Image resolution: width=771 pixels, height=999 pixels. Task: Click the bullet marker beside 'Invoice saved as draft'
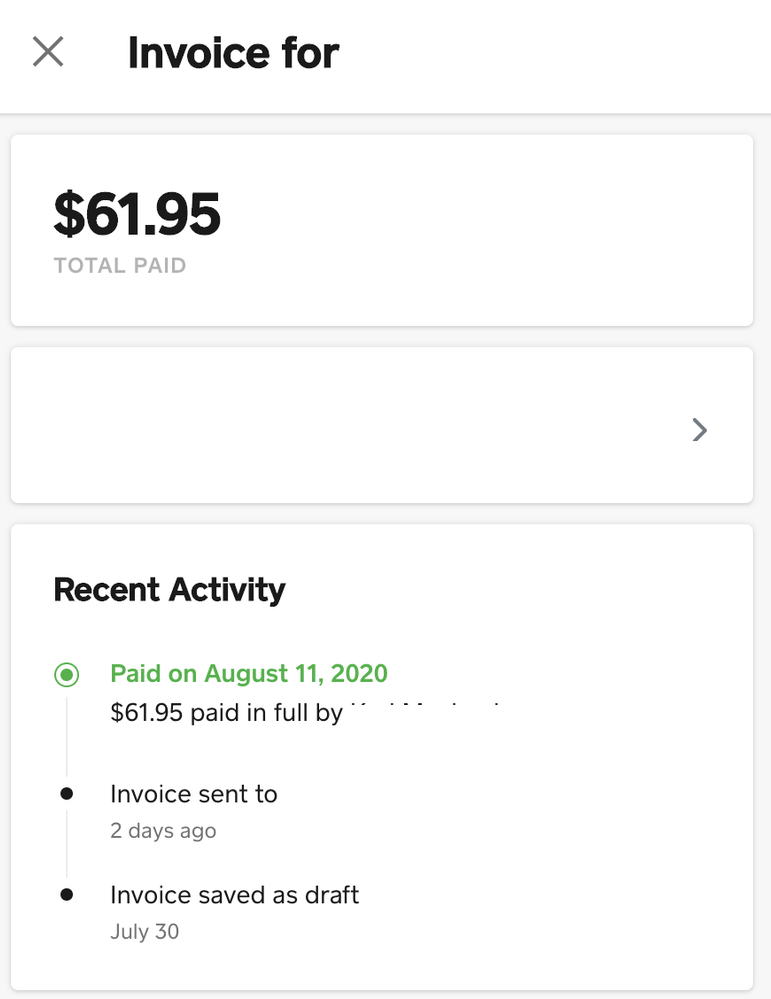tap(66, 894)
